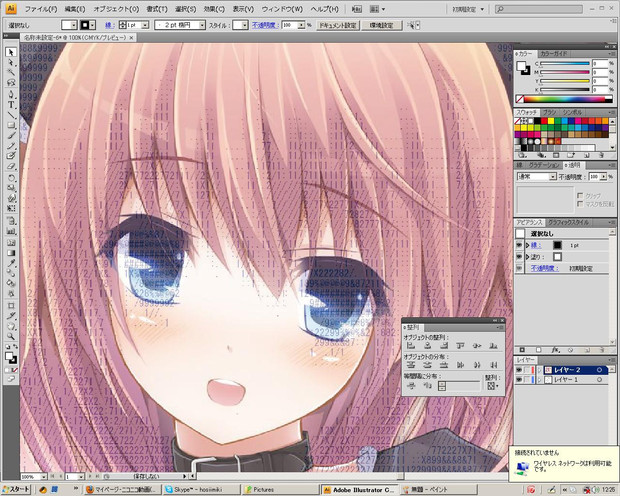Expand レイヤー 2 disclosure triangle
This screenshot has width=620, height=496.
click(x=540, y=370)
